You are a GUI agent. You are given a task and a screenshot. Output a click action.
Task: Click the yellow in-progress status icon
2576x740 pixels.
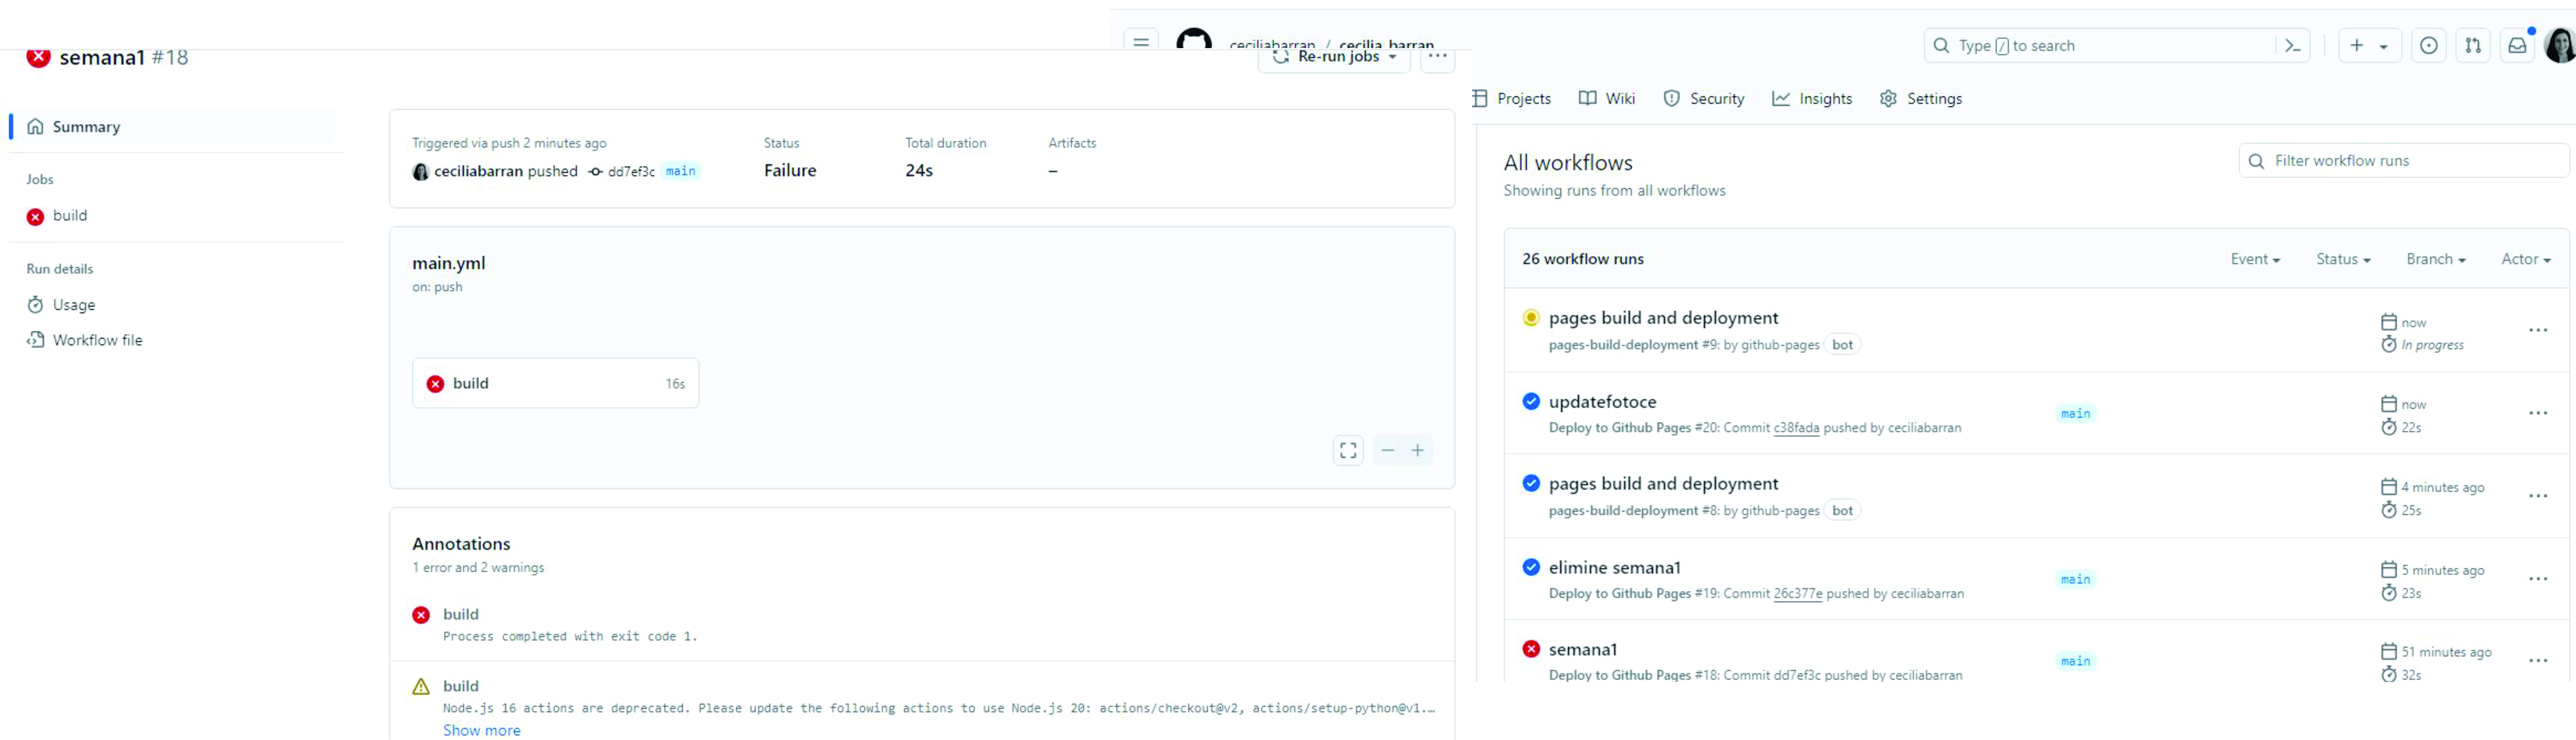pos(1531,318)
